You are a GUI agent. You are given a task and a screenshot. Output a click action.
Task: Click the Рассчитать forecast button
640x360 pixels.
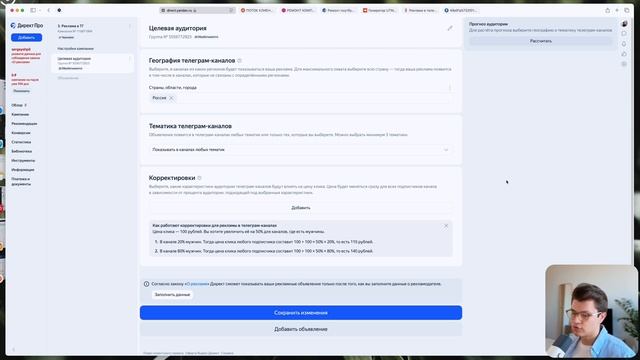click(x=541, y=41)
